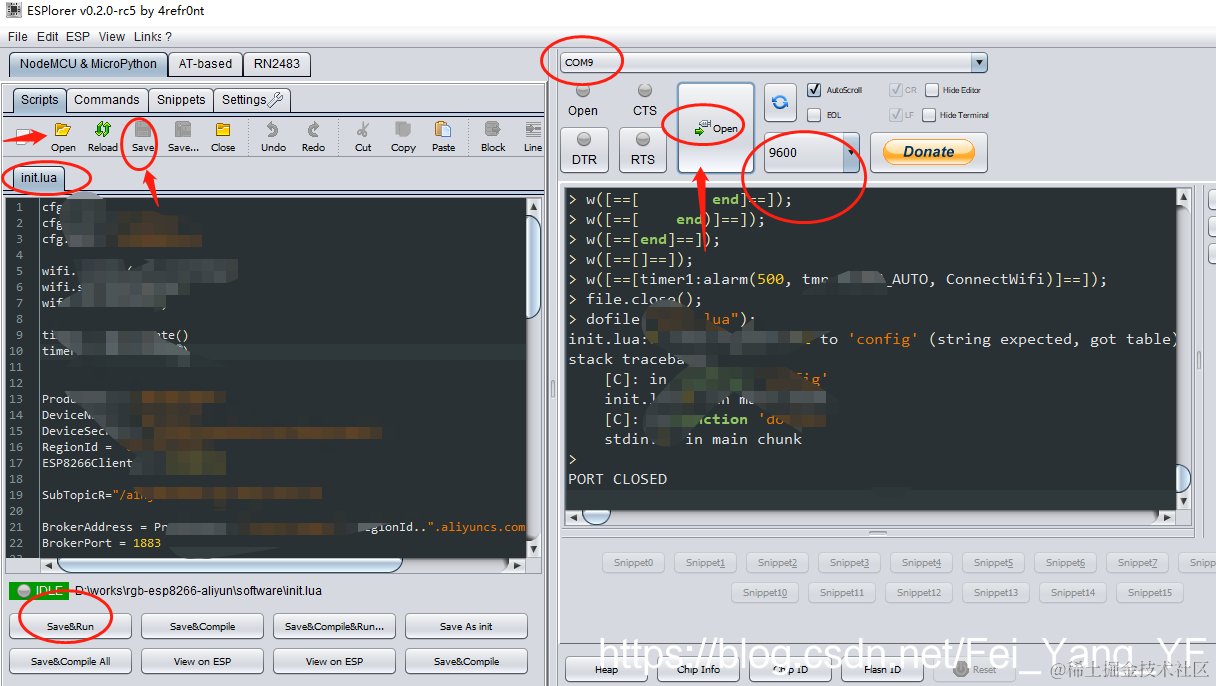Click the Chip Info button

(698, 670)
